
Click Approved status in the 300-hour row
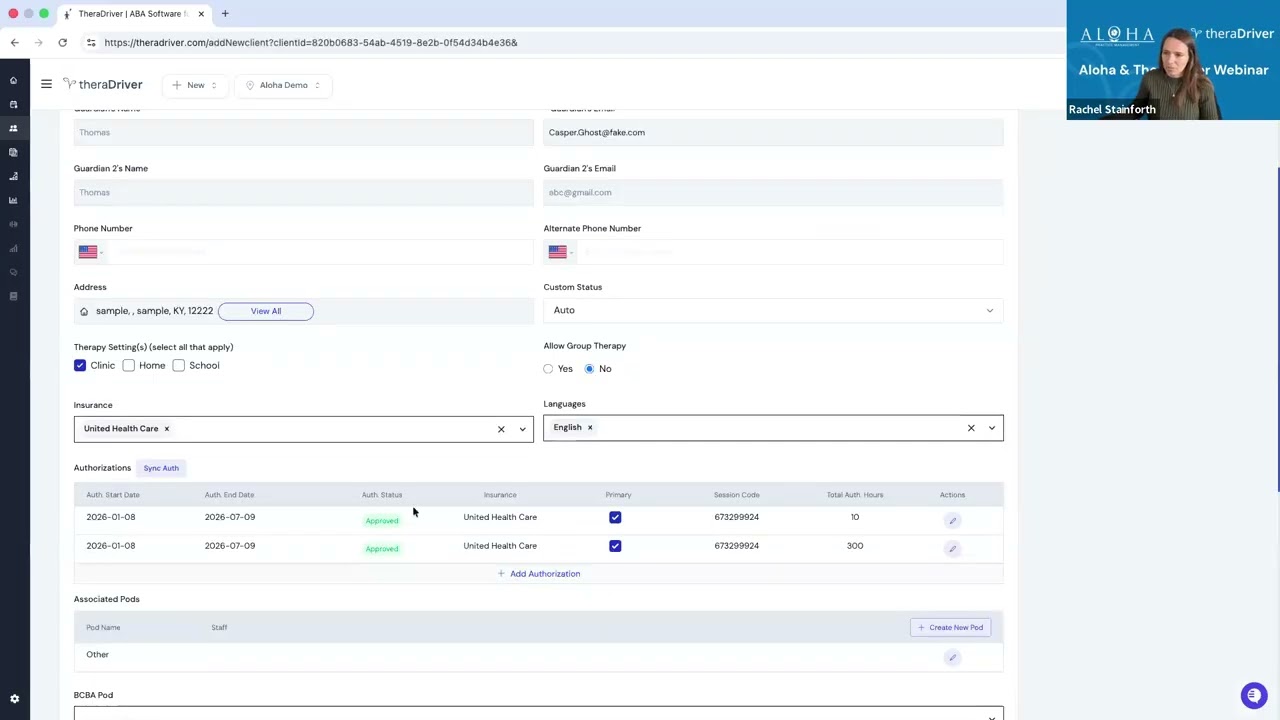coord(382,548)
